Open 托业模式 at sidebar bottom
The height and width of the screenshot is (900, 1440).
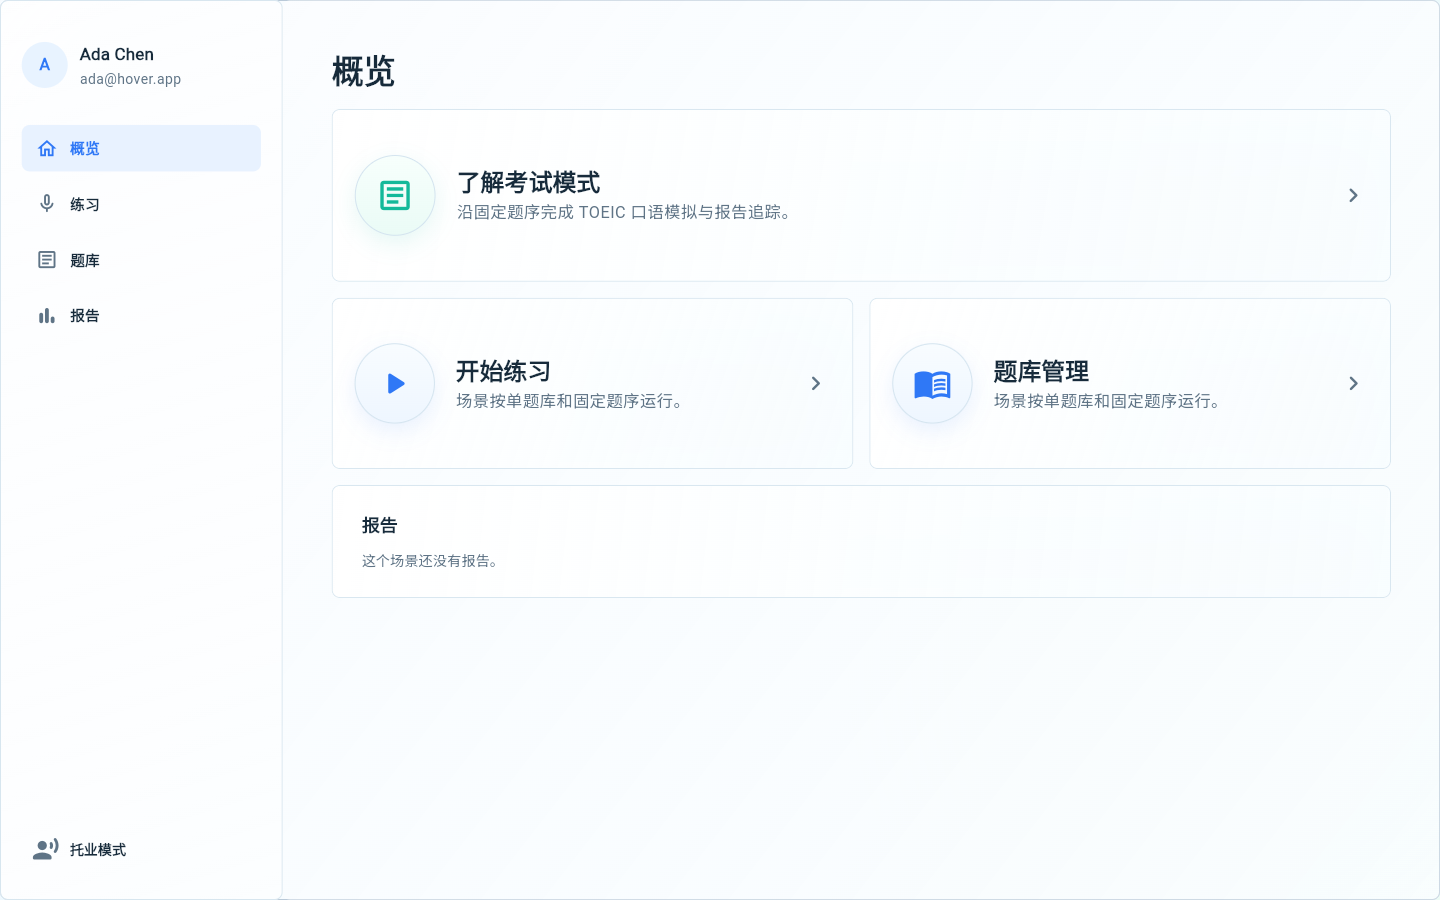(141, 850)
